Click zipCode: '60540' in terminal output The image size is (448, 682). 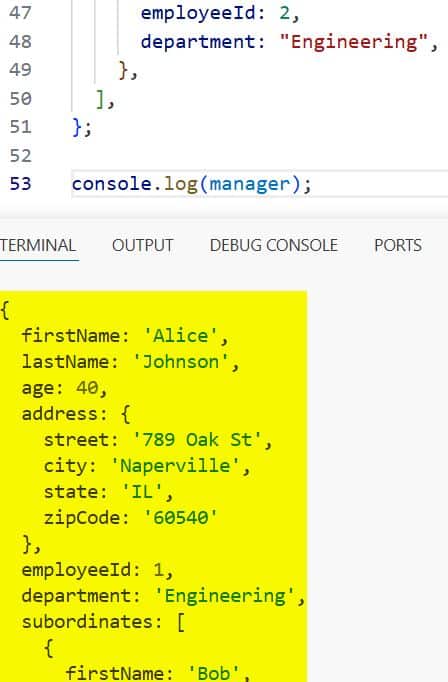click(x=131, y=518)
